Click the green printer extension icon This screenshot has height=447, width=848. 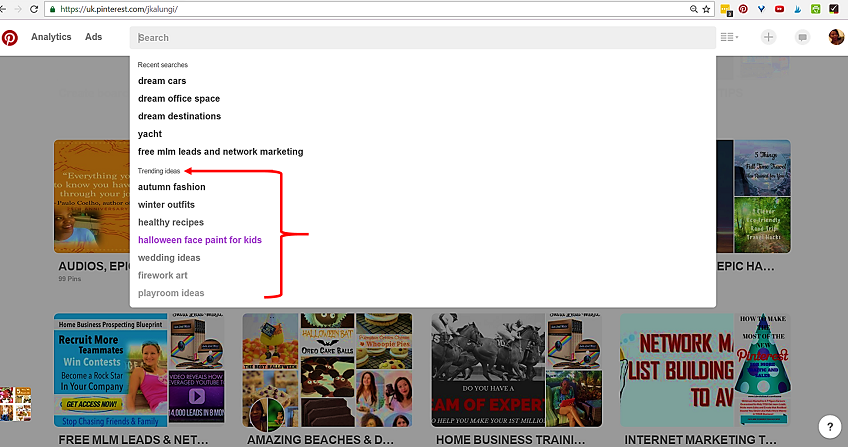click(x=816, y=9)
